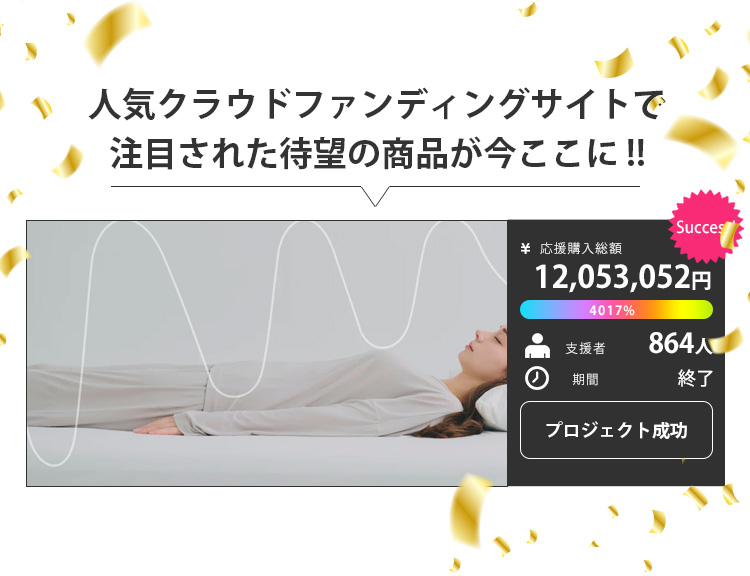This screenshot has height=576, width=750.
Task: Click the text 注目された待望の商品が今ここに
Action: pos(366,153)
